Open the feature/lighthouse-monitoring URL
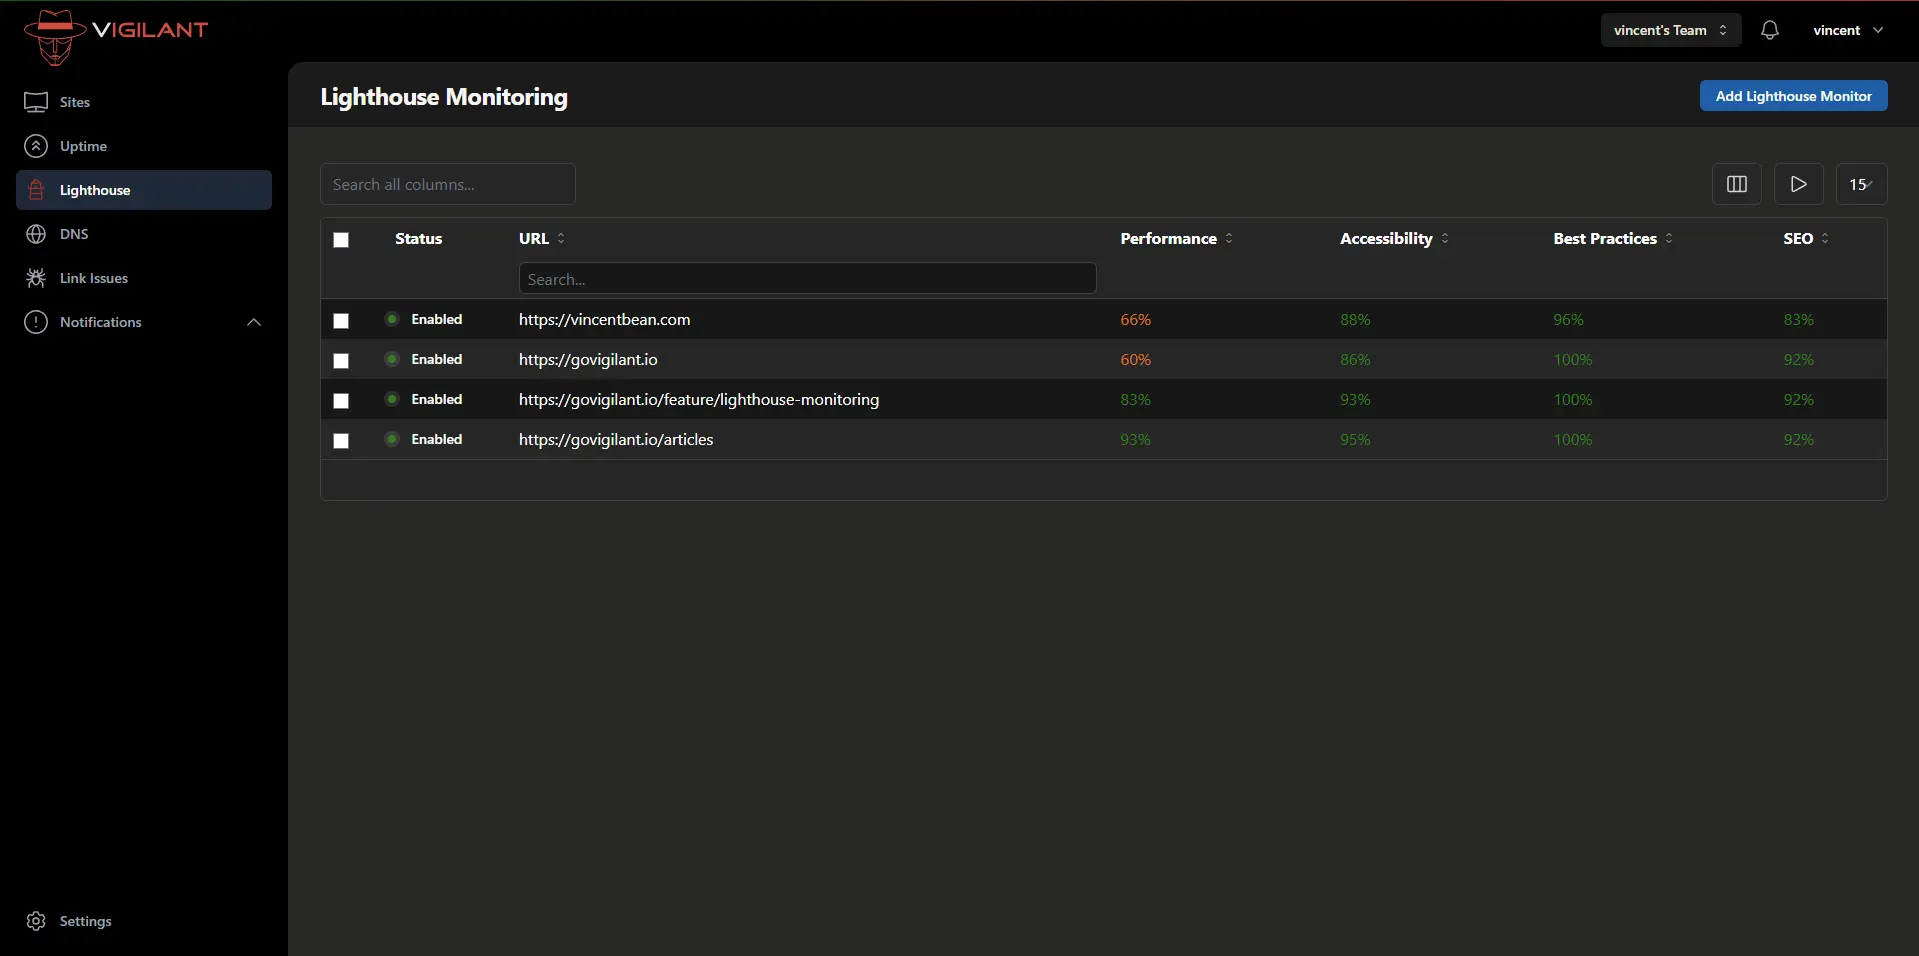 [699, 399]
